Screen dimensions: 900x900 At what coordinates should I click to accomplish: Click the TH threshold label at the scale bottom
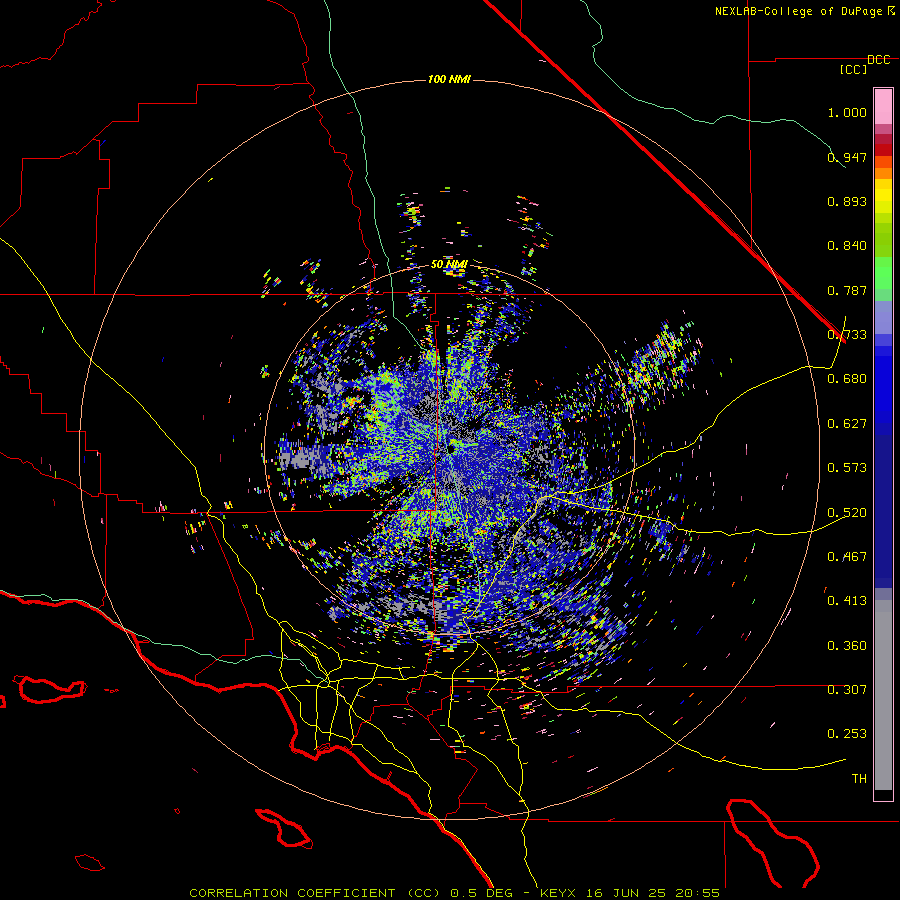tap(859, 779)
